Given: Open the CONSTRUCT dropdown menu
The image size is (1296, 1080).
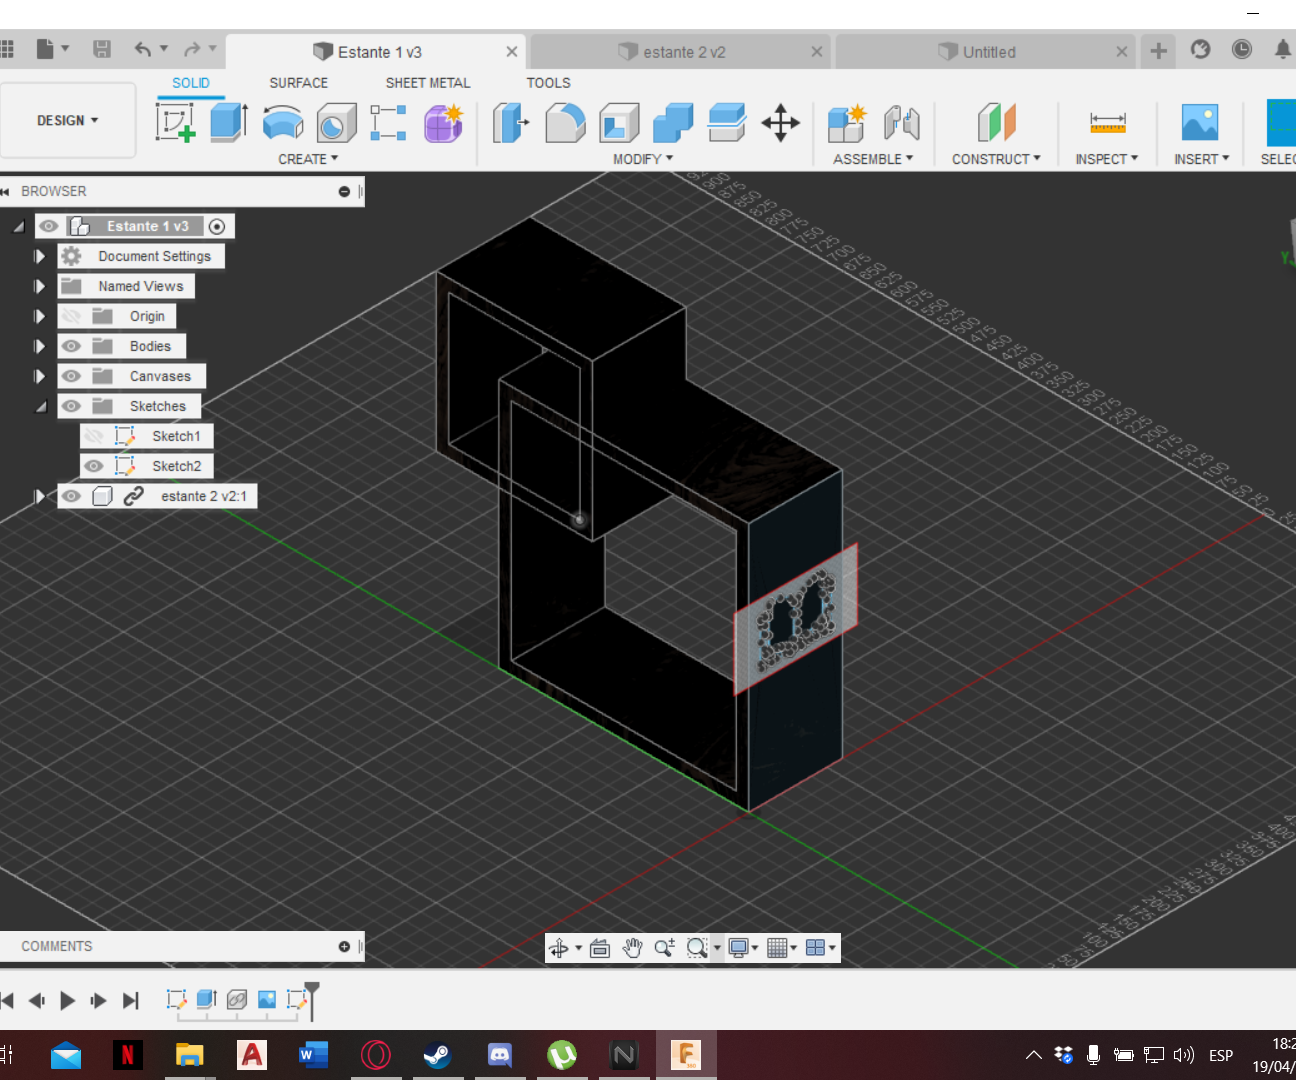Looking at the screenshot, I should click(996, 159).
